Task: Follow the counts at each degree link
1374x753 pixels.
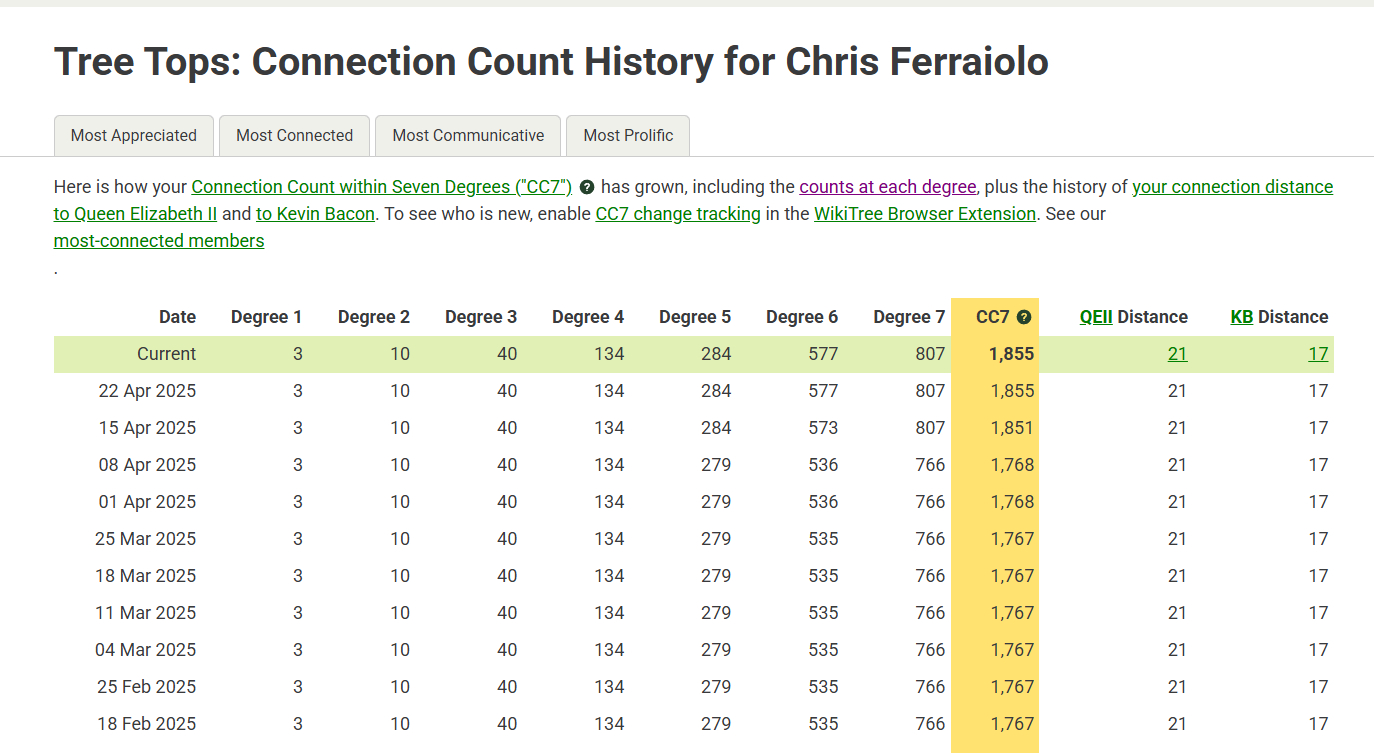Action: 887,187
